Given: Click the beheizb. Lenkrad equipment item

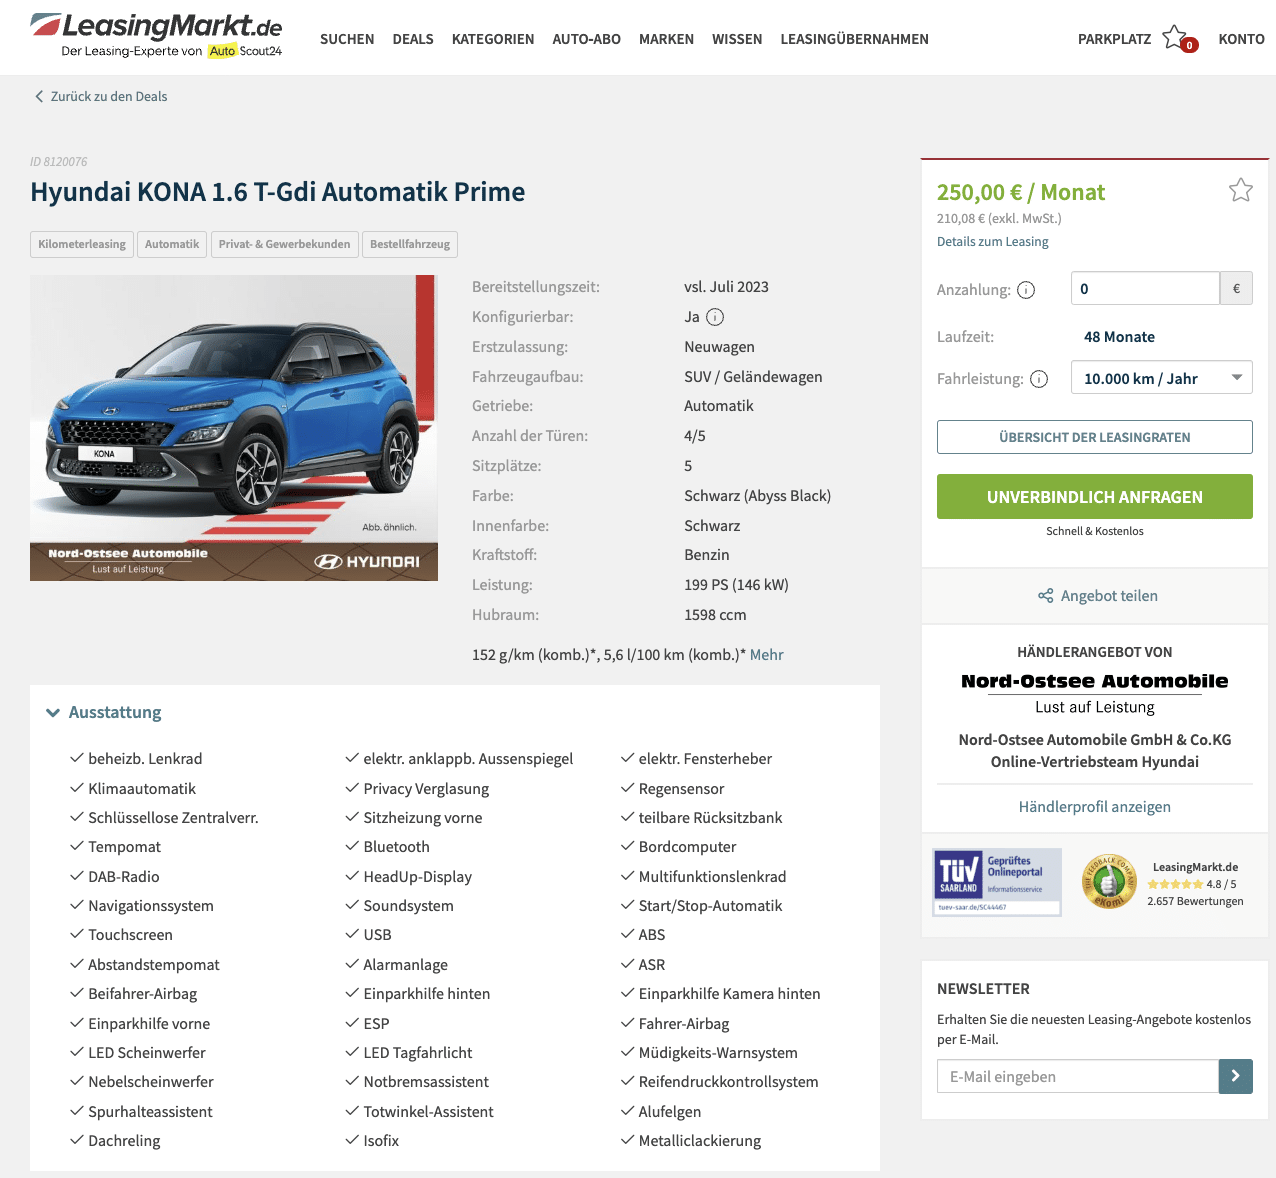Looking at the screenshot, I should click(145, 759).
